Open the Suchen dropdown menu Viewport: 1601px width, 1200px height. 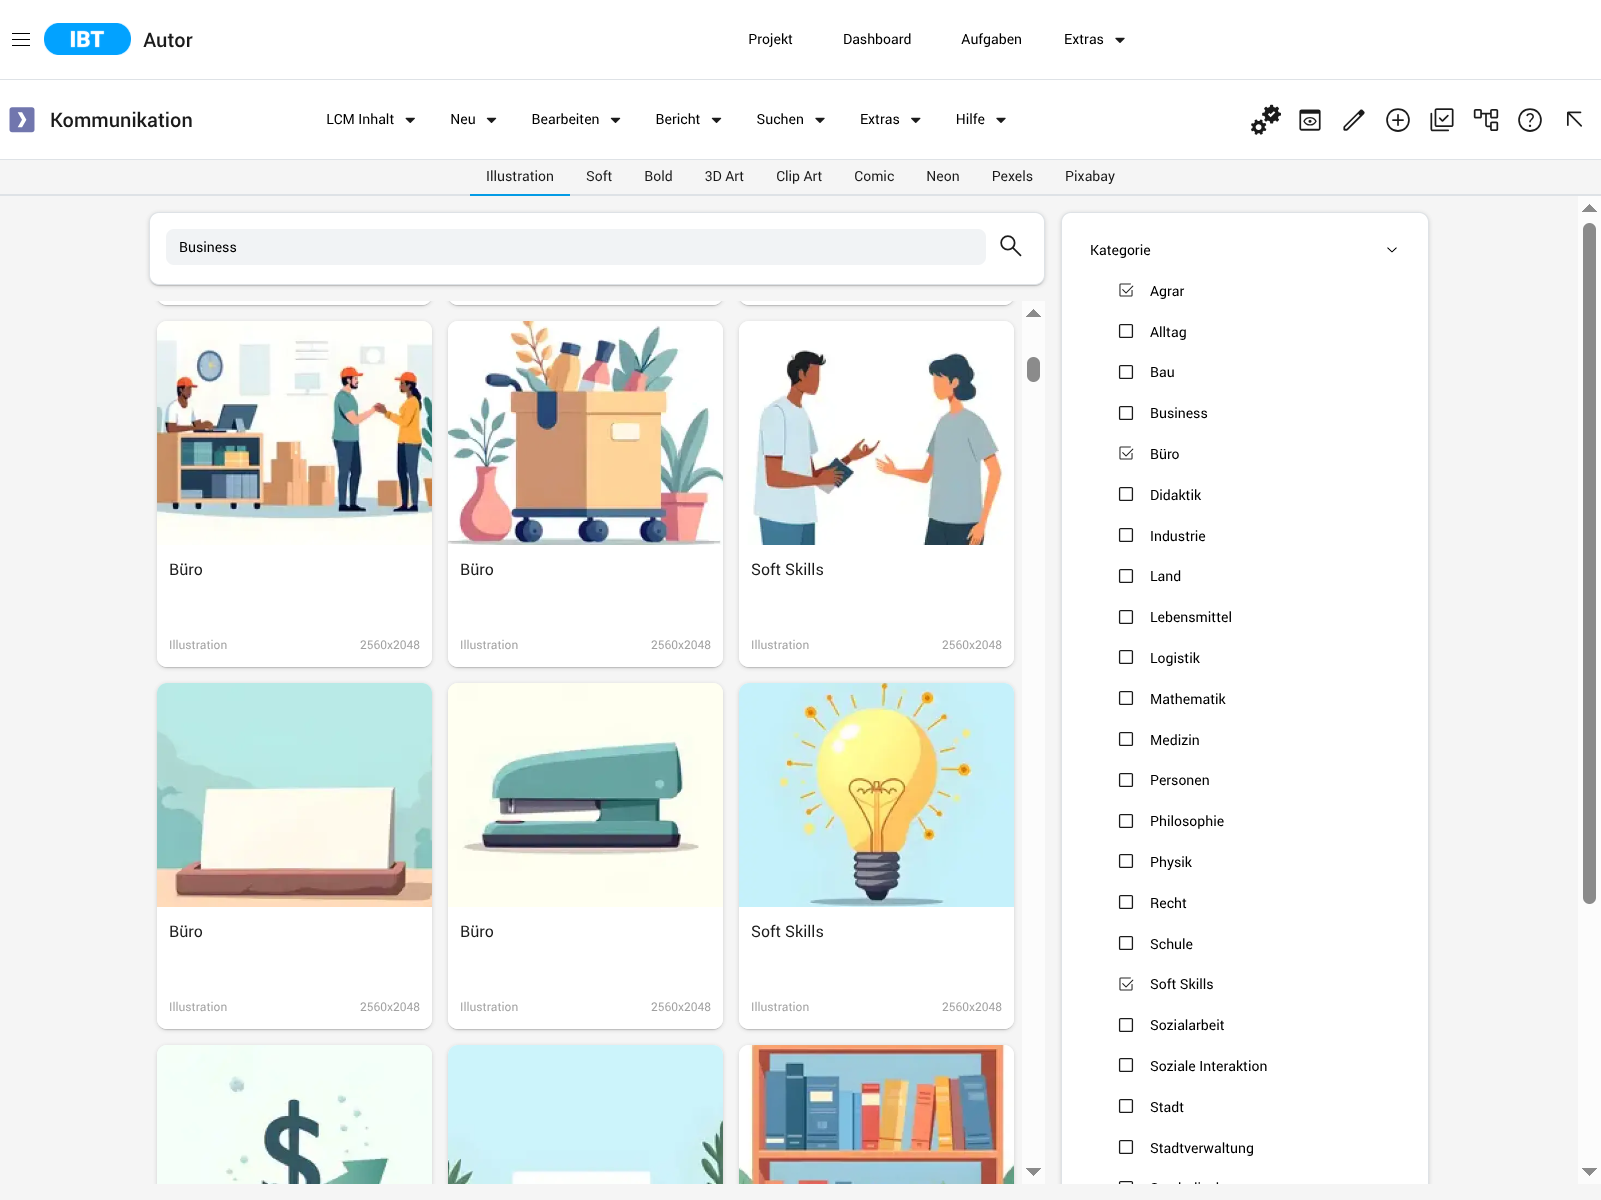click(x=790, y=120)
